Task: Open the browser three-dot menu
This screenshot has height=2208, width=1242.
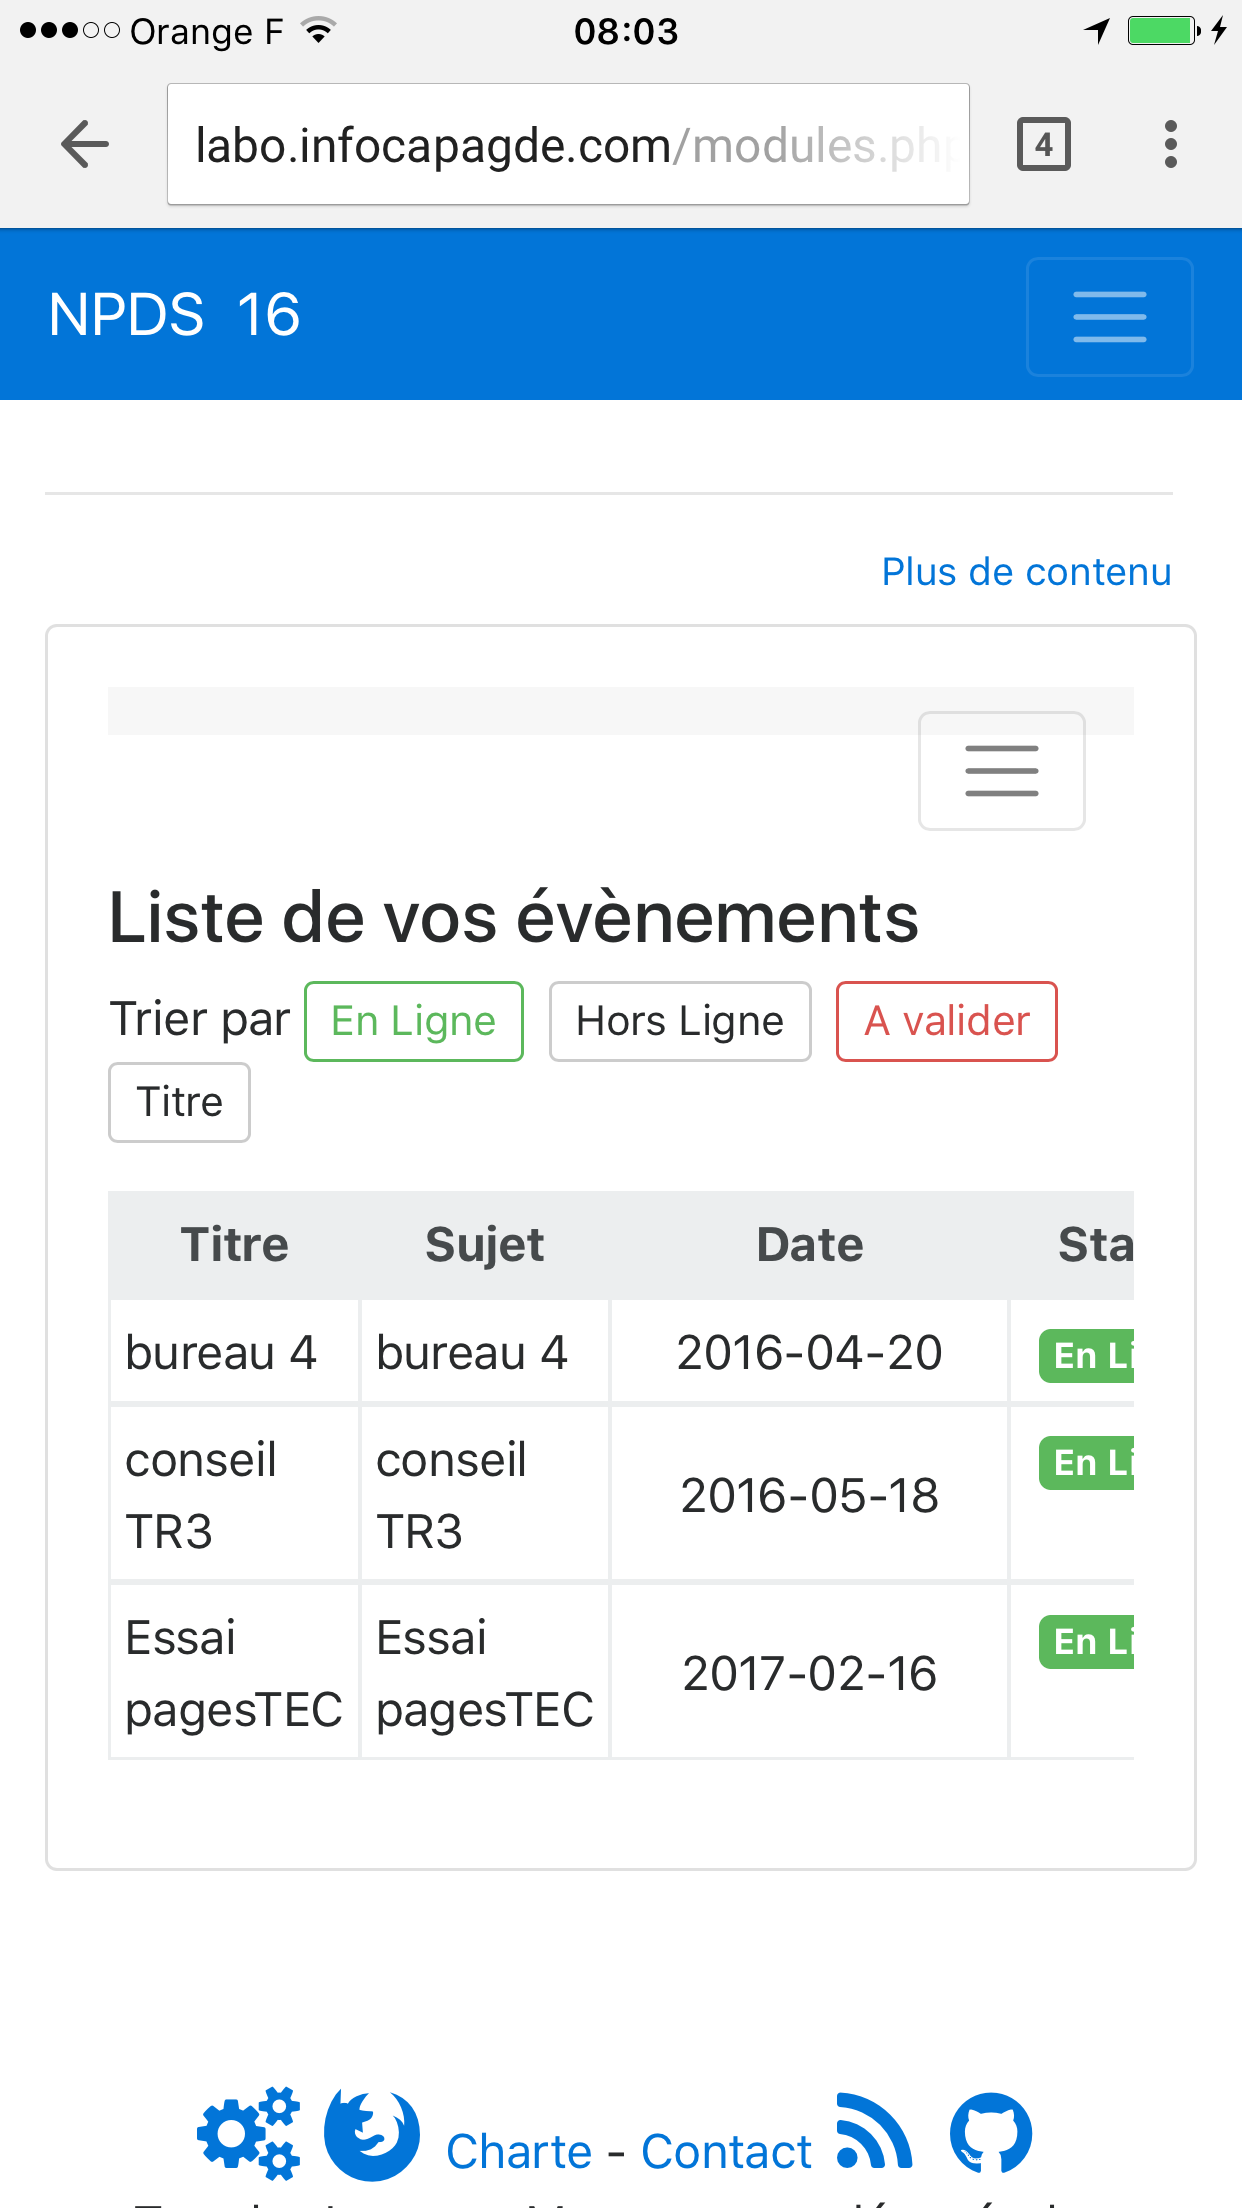Action: (x=1170, y=145)
